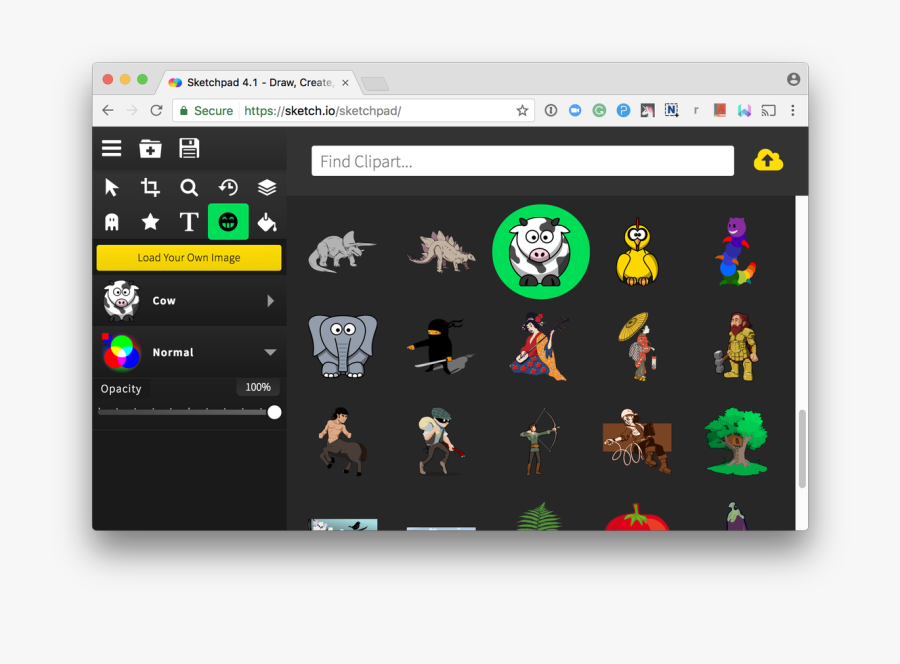Select the paint bucket fill tool
This screenshot has width=900, height=664.
pos(267,222)
